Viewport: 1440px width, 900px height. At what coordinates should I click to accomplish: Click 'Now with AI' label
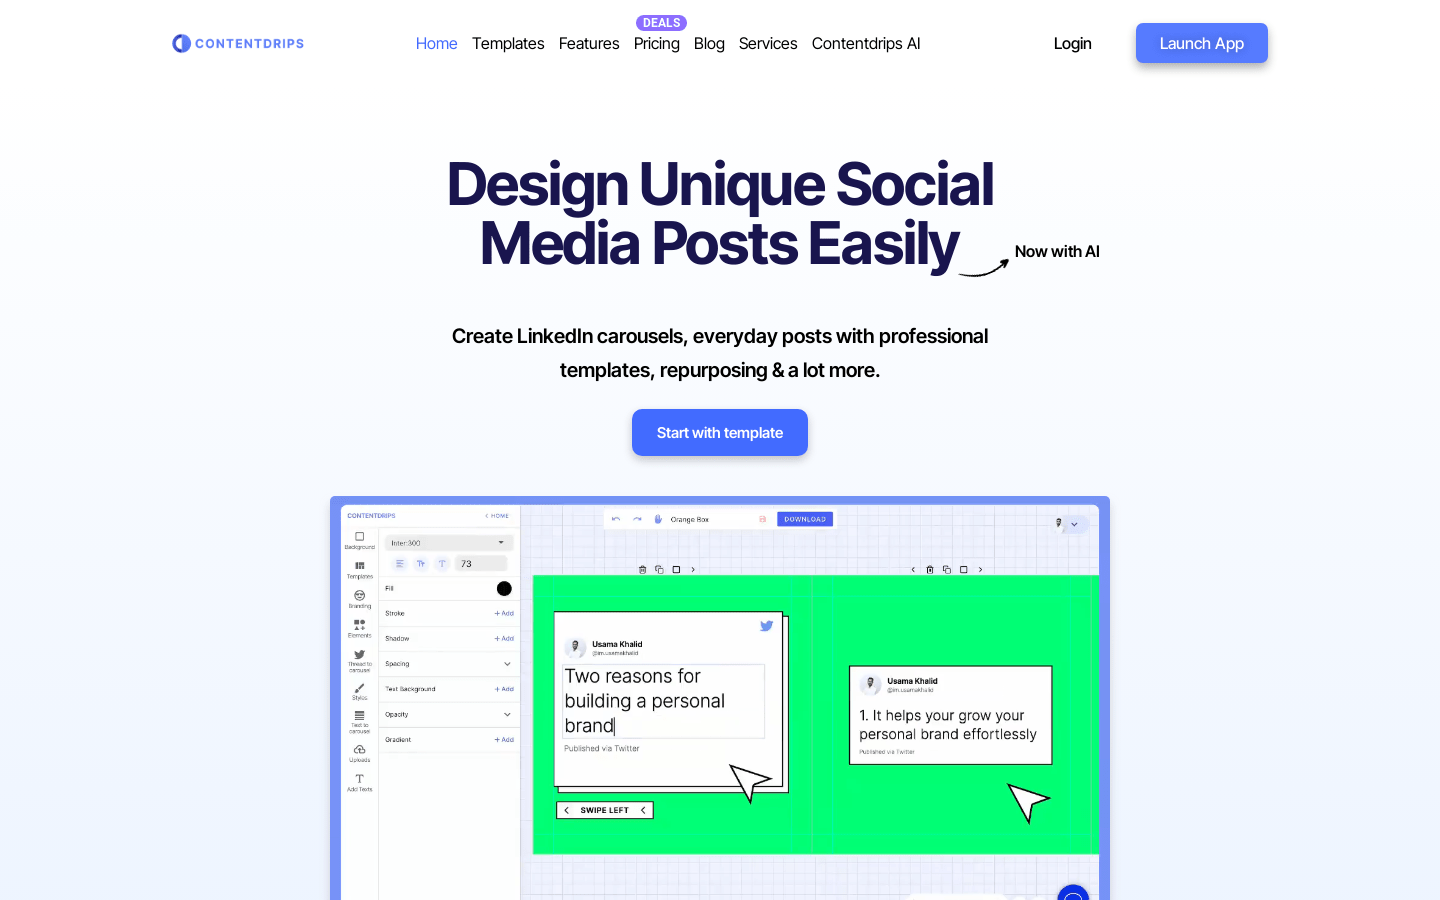click(x=1057, y=252)
